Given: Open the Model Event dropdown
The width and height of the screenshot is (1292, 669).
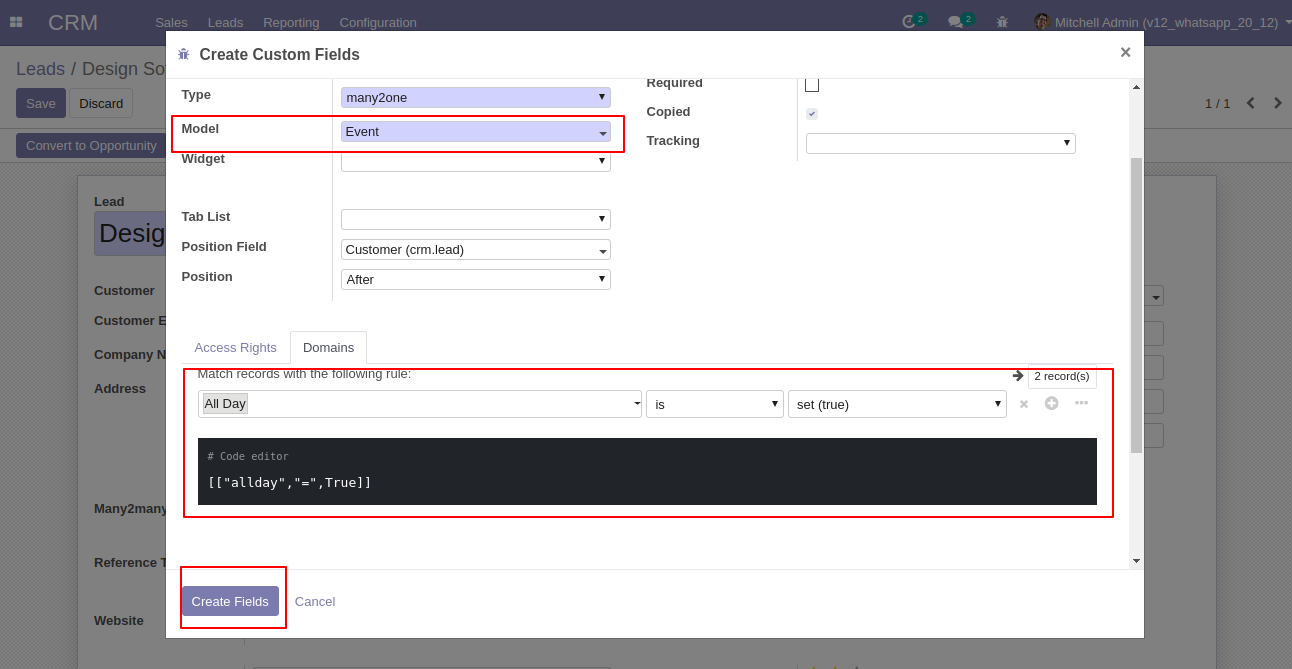Looking at the screenshot, I should point(476,131).
